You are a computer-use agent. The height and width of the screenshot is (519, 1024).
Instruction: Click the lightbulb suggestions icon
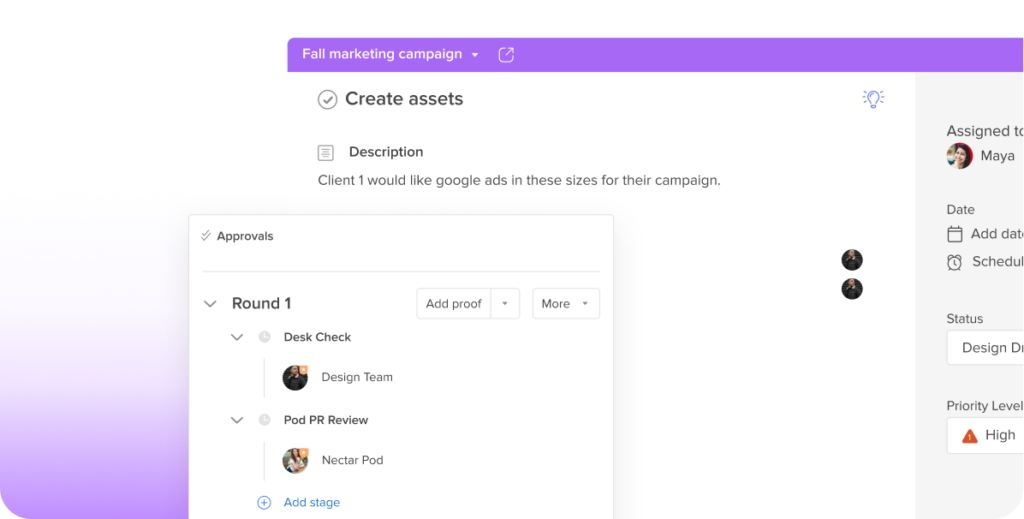[873, 99]
